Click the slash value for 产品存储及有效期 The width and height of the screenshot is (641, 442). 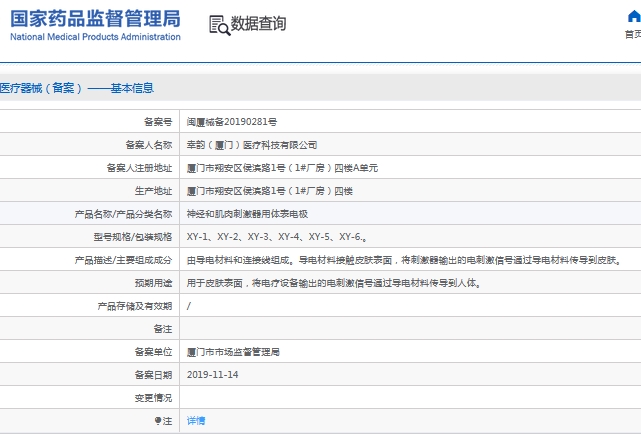[188, 306]
